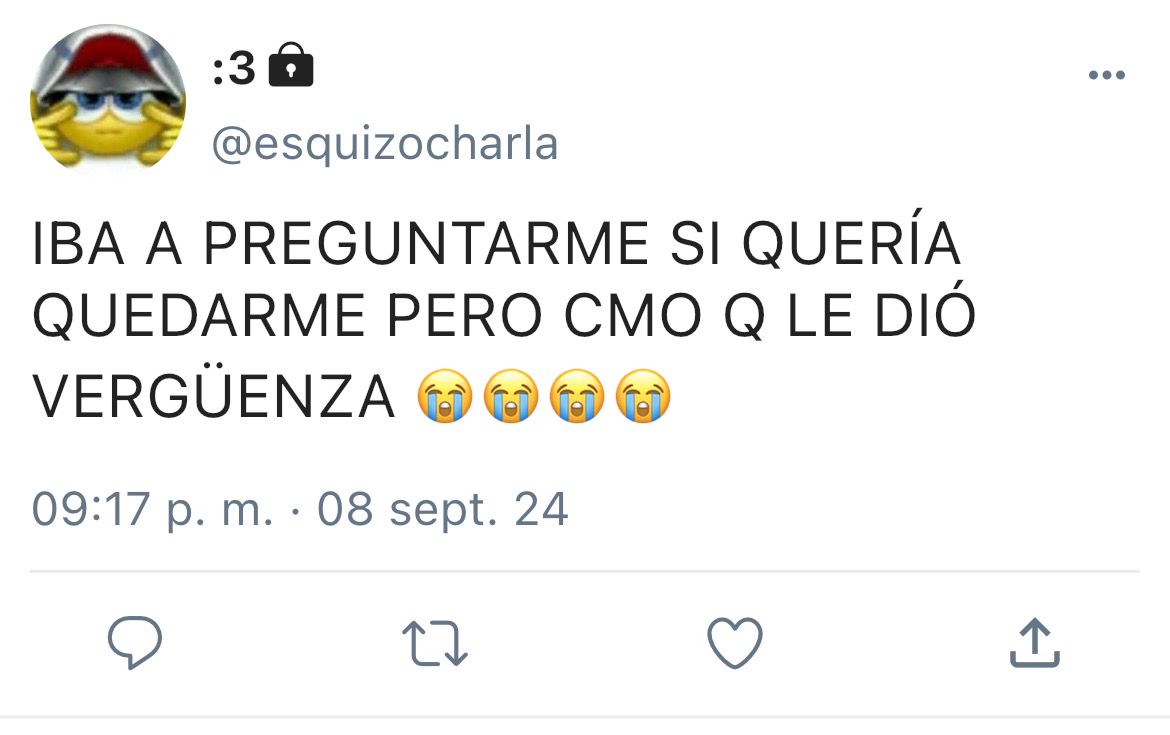Select the second crying emoji
The width and height of the screenshot is (1170, 735).
511,395
